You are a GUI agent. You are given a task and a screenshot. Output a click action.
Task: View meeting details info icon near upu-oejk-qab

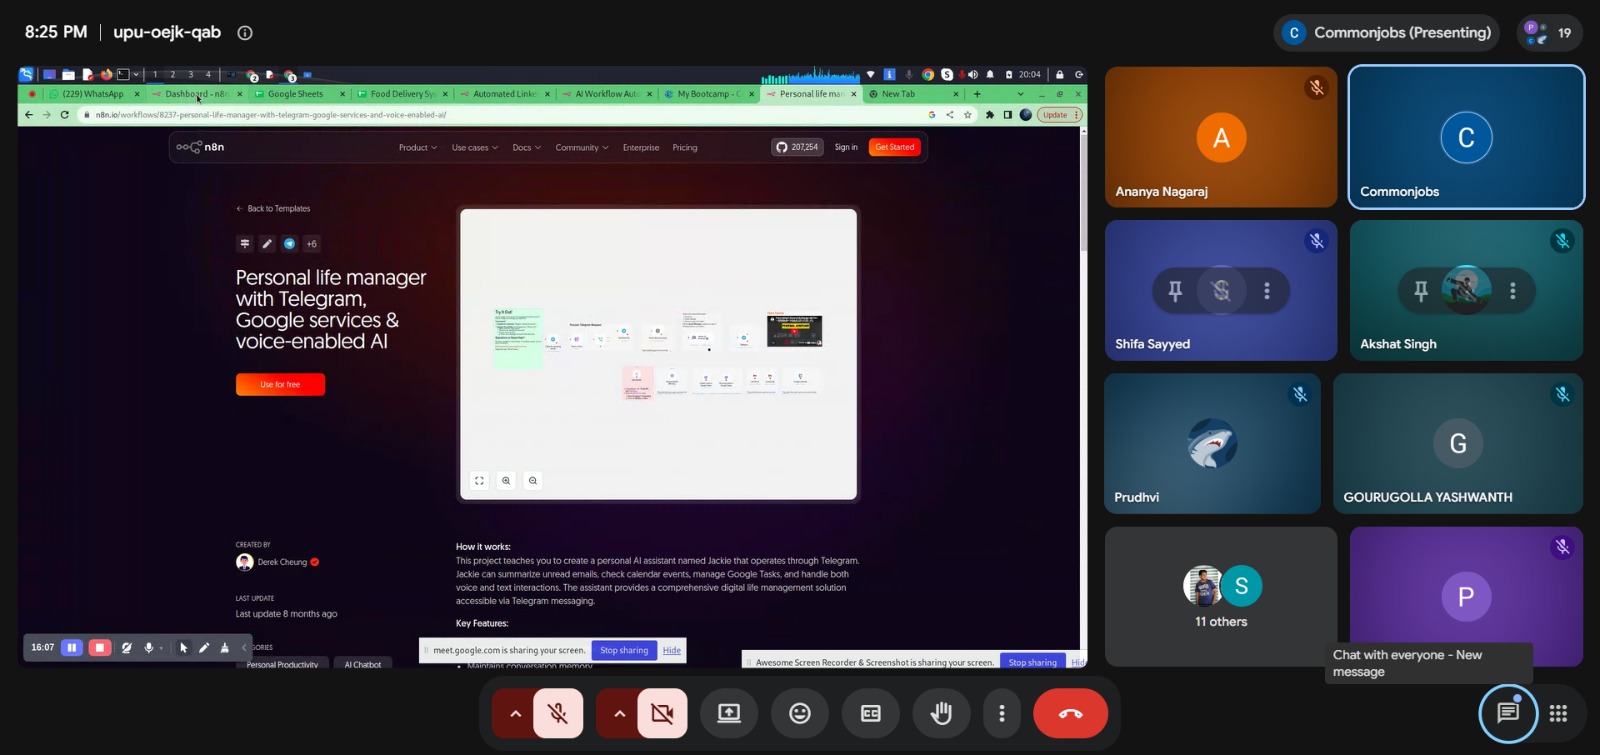[x=244, y=32]
